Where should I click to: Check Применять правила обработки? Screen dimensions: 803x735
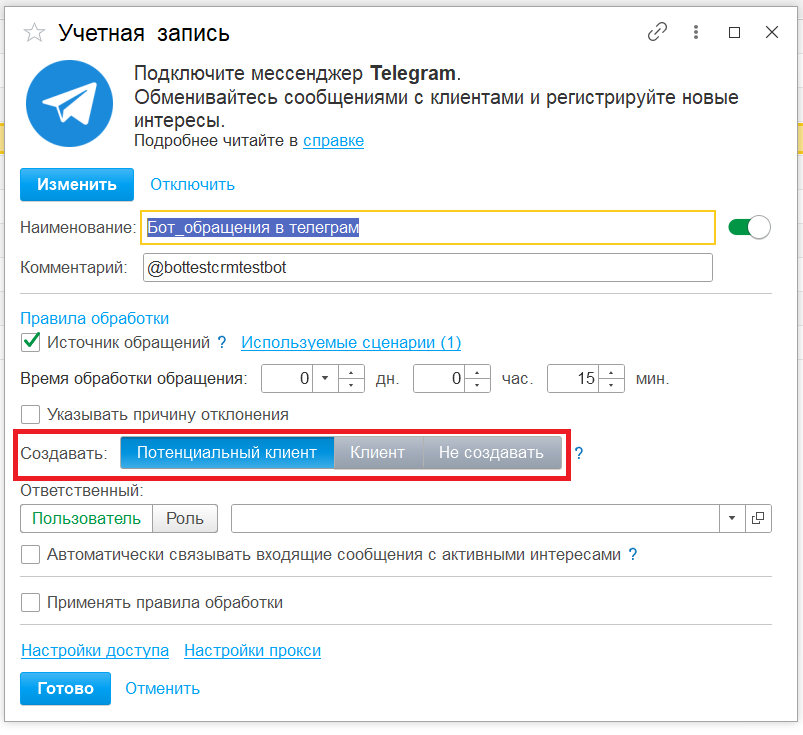click(31, 602)
